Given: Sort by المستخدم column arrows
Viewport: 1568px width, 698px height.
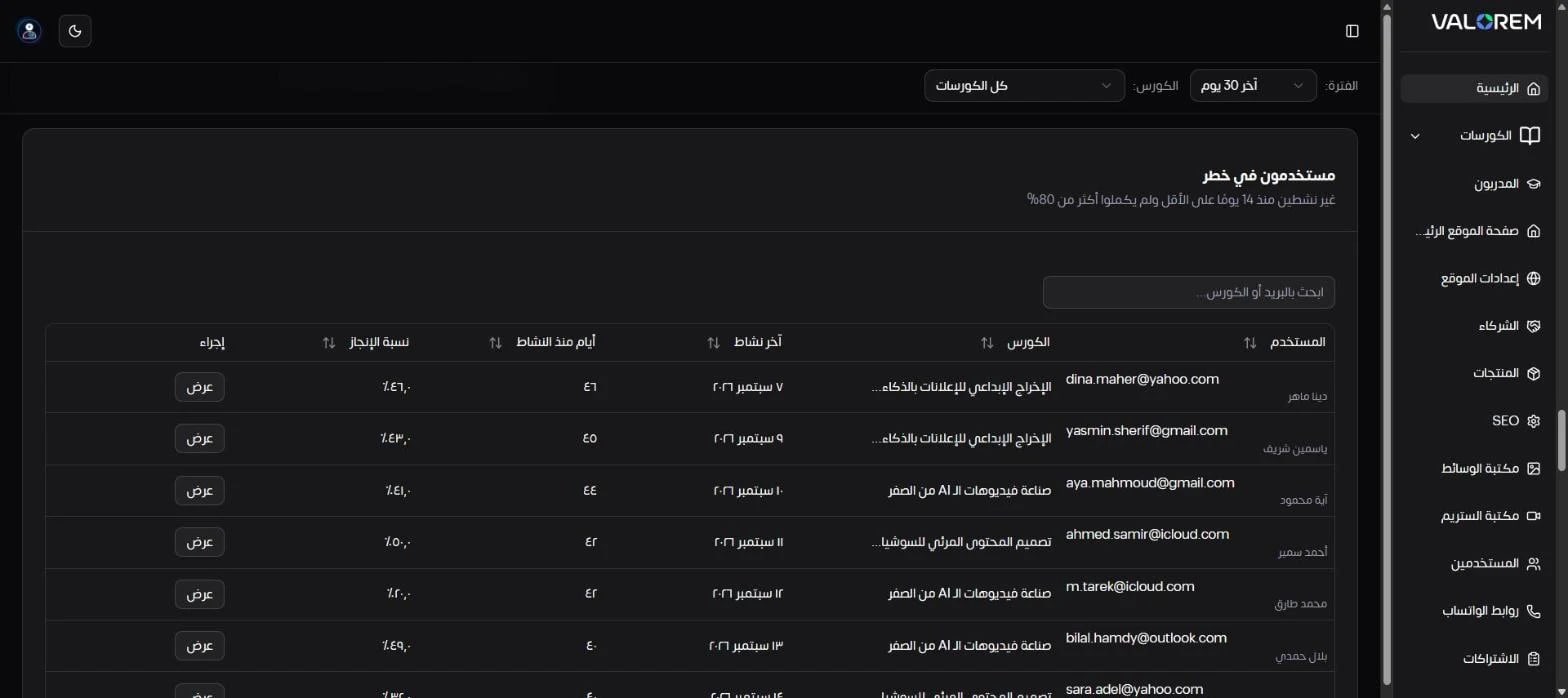Looking at the screenshot, I should point(1250,343).
